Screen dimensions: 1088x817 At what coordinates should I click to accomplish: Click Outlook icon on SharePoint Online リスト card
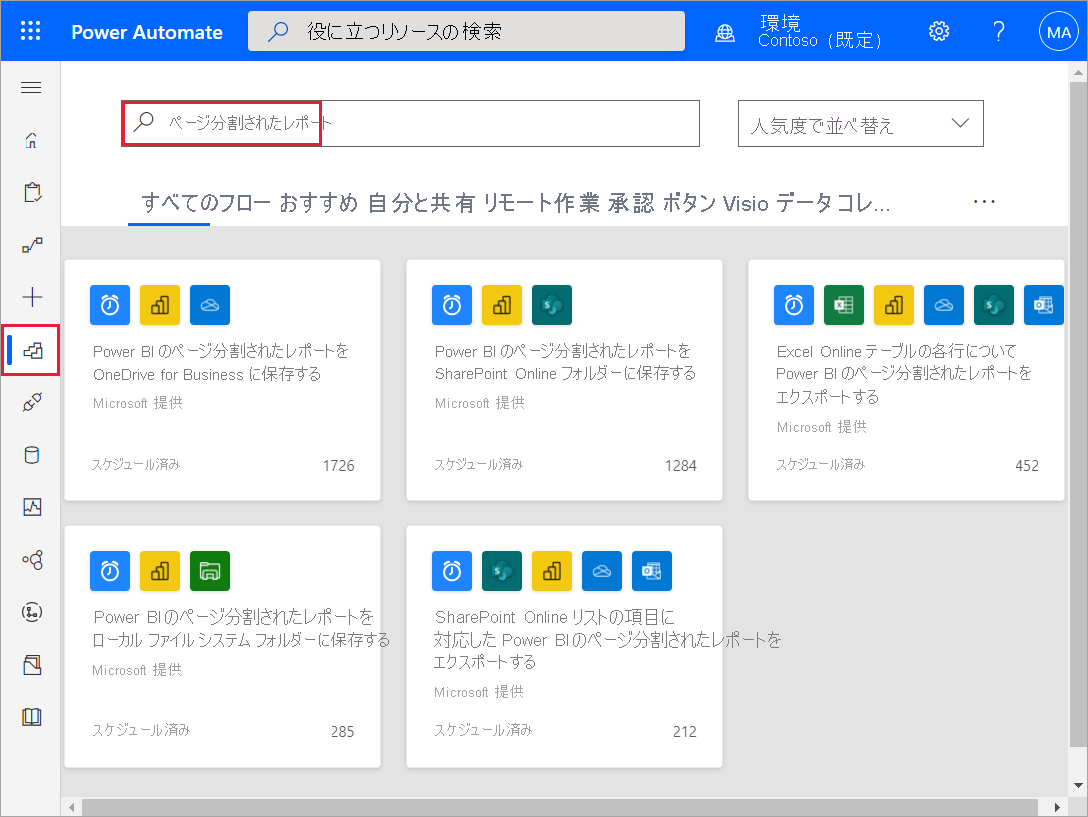652,571
